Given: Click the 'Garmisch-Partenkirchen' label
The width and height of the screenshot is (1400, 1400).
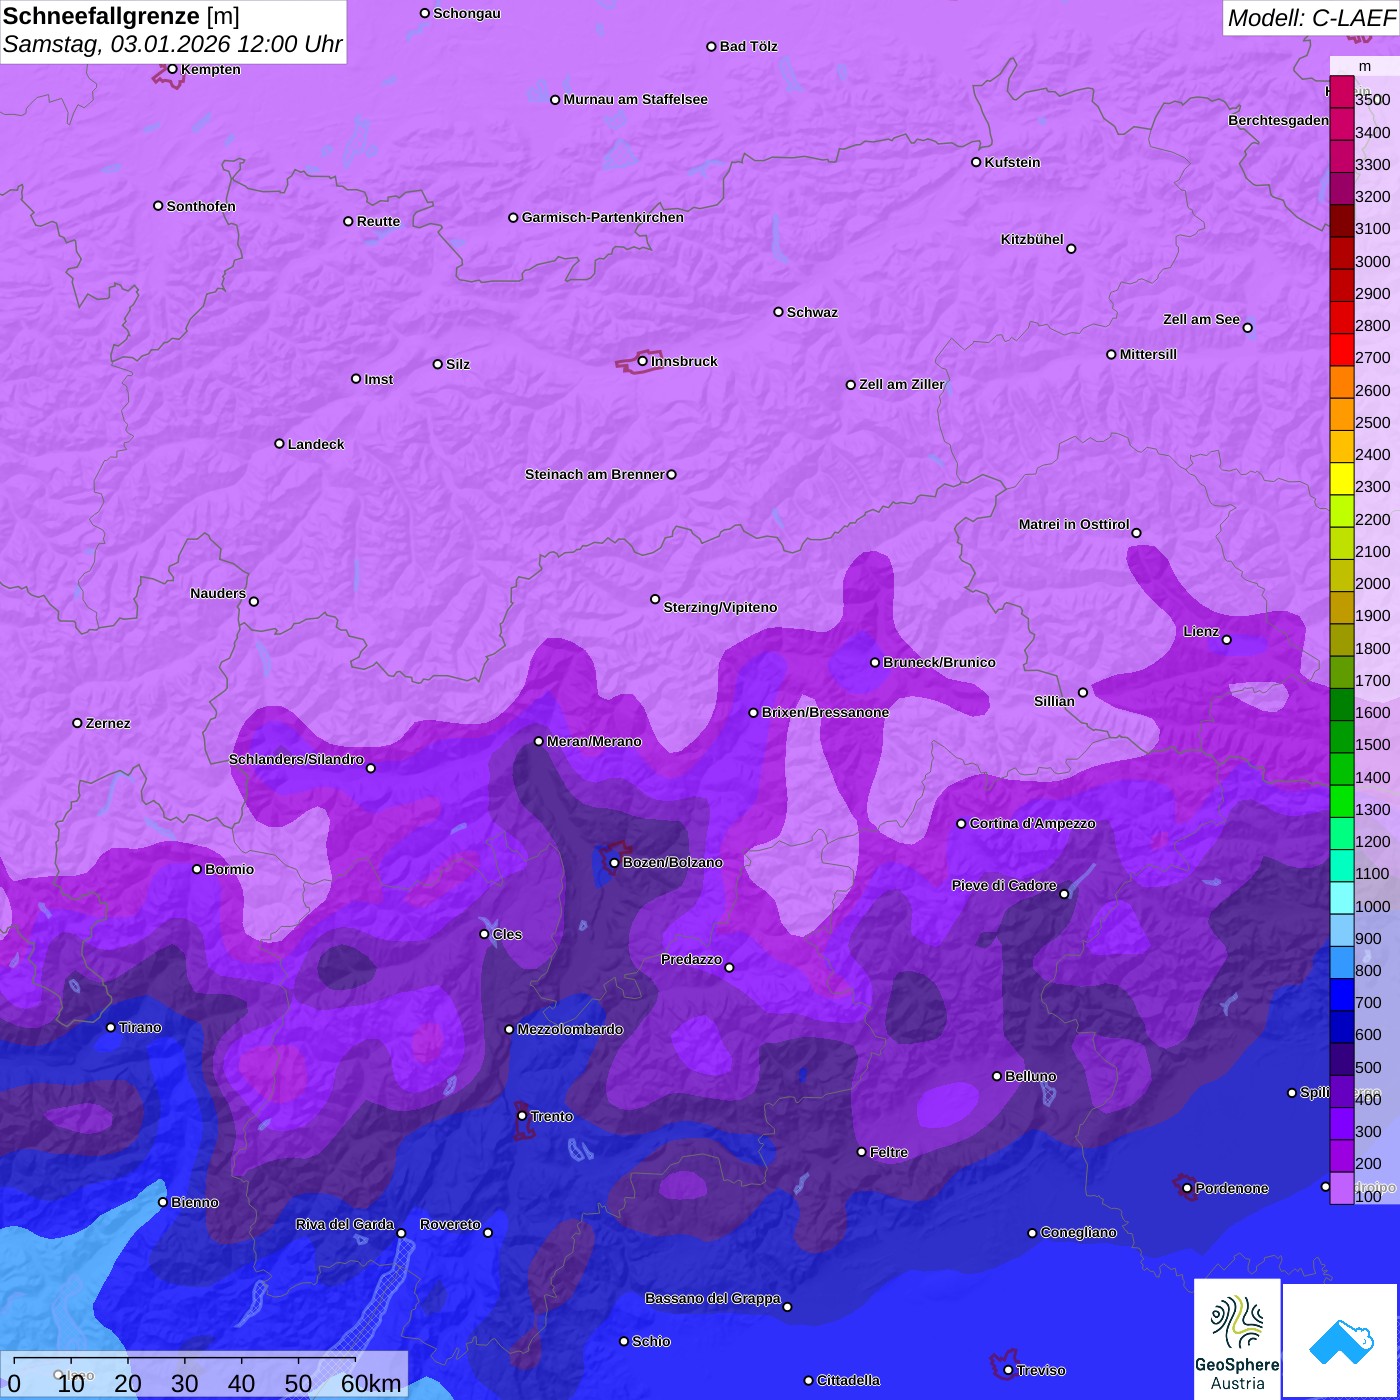Looking at the screenshot, I should click(x=603, y=217).
